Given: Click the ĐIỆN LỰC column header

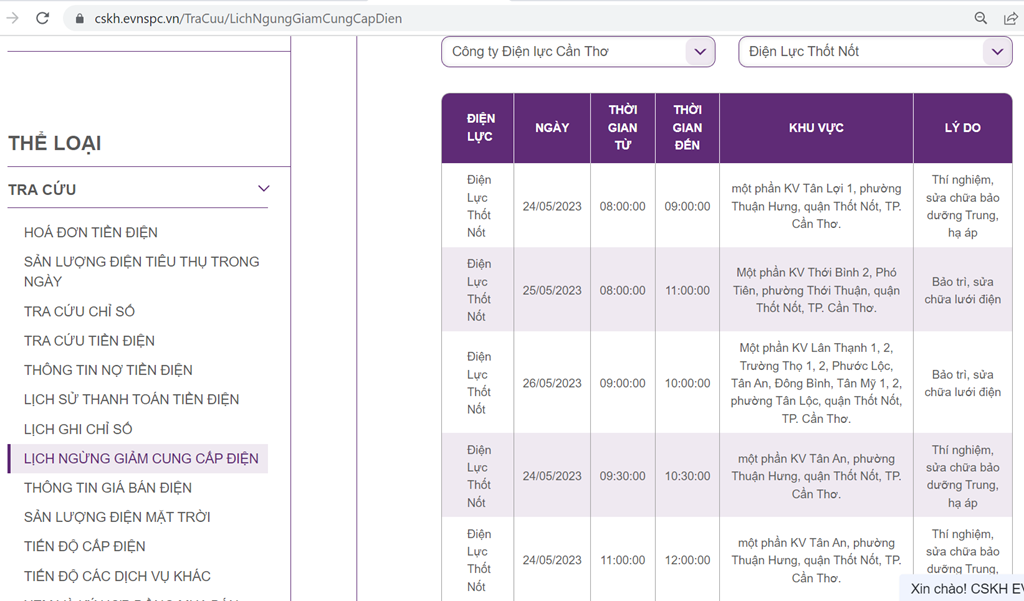Looking at the screenshot, I should point(478,127).
